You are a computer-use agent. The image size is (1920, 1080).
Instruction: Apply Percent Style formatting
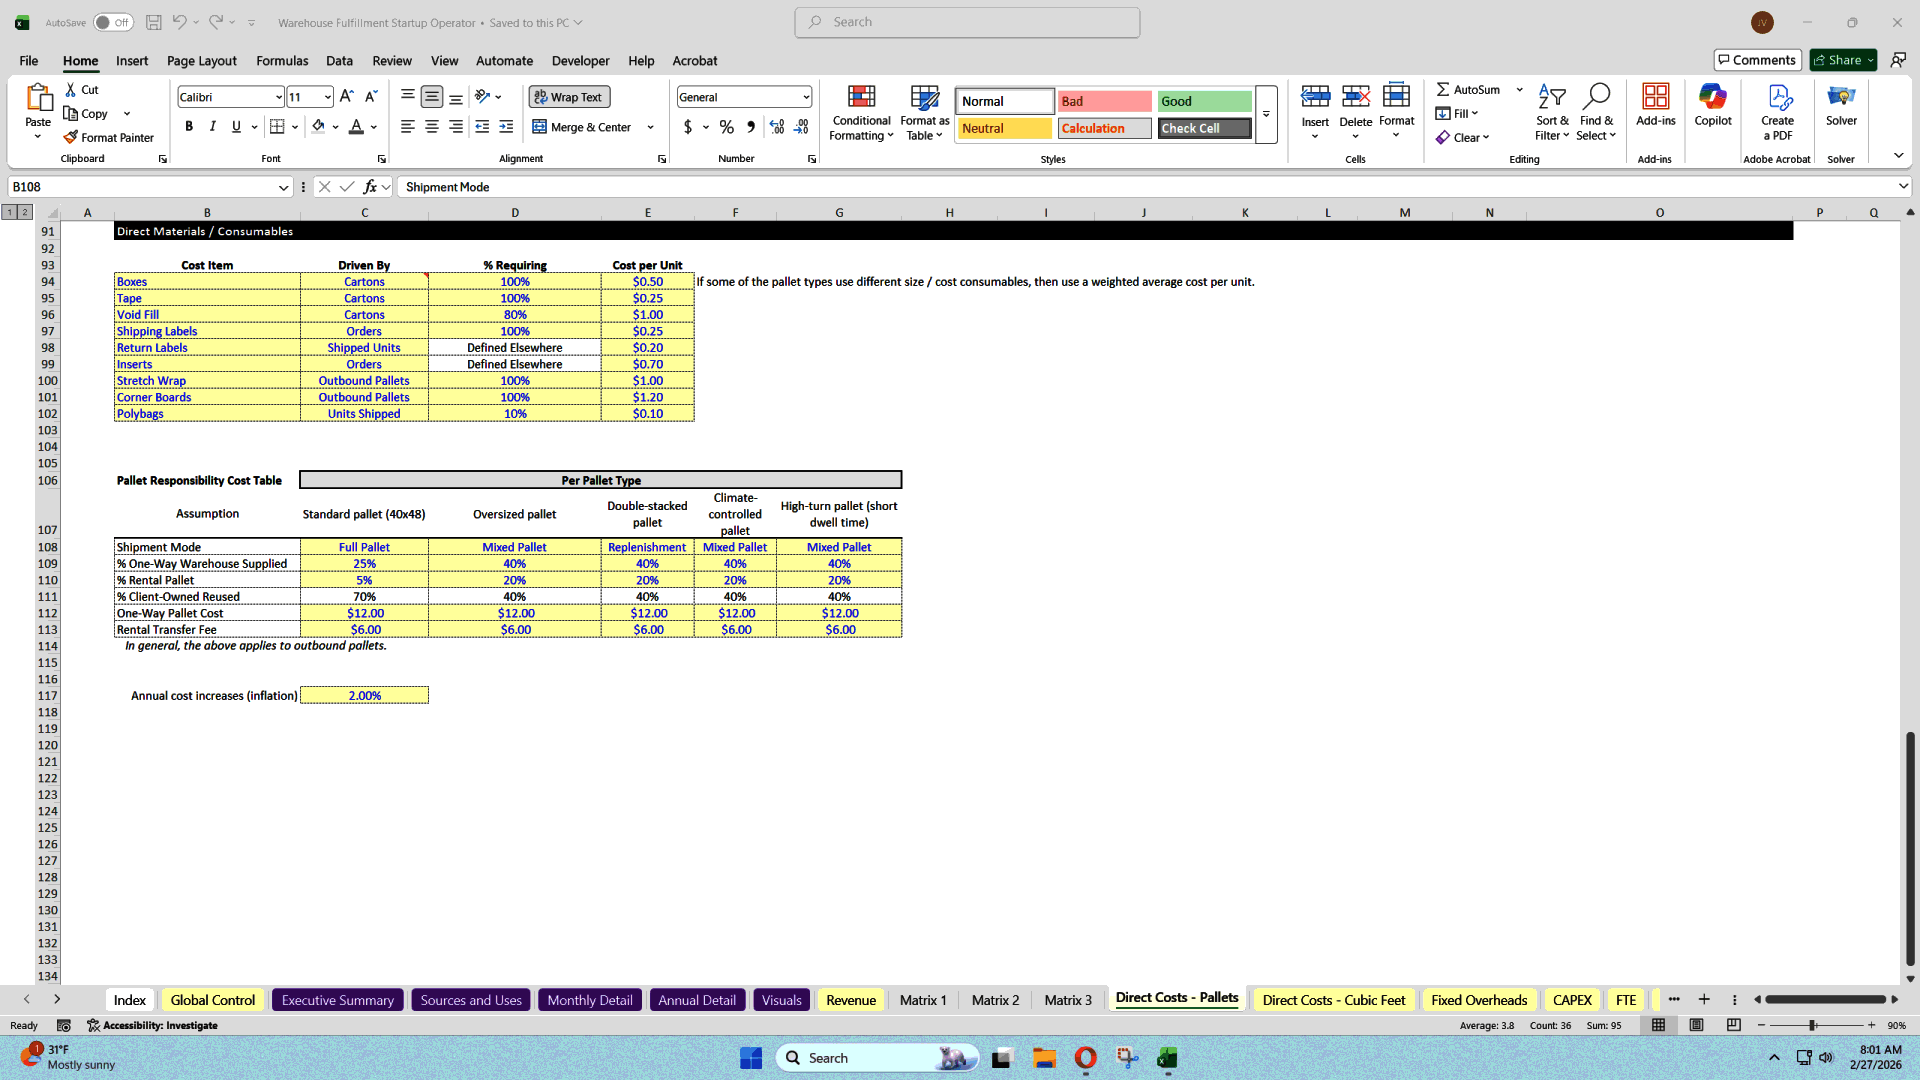coord(726,127)
